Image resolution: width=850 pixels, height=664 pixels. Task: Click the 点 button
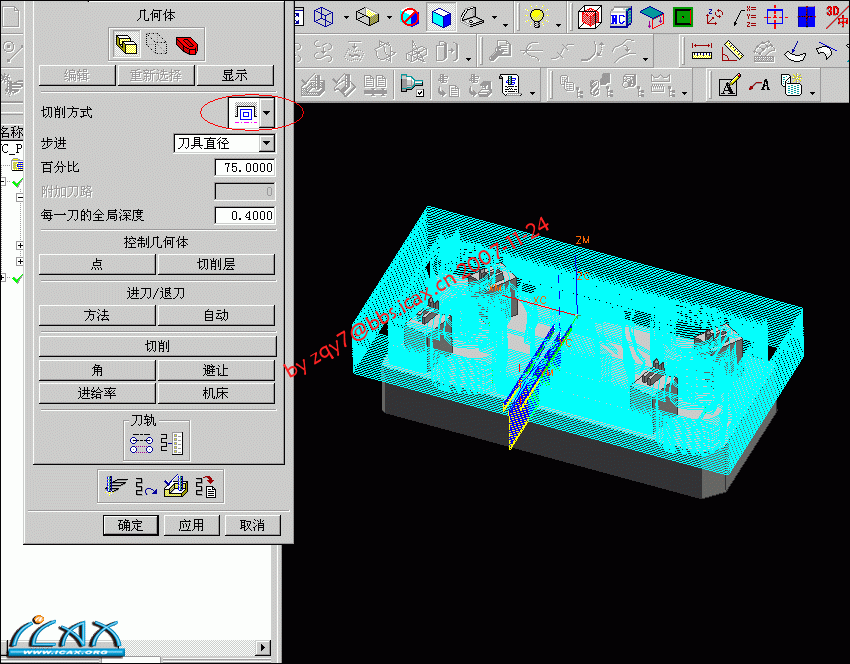click(x=97, y=264)
